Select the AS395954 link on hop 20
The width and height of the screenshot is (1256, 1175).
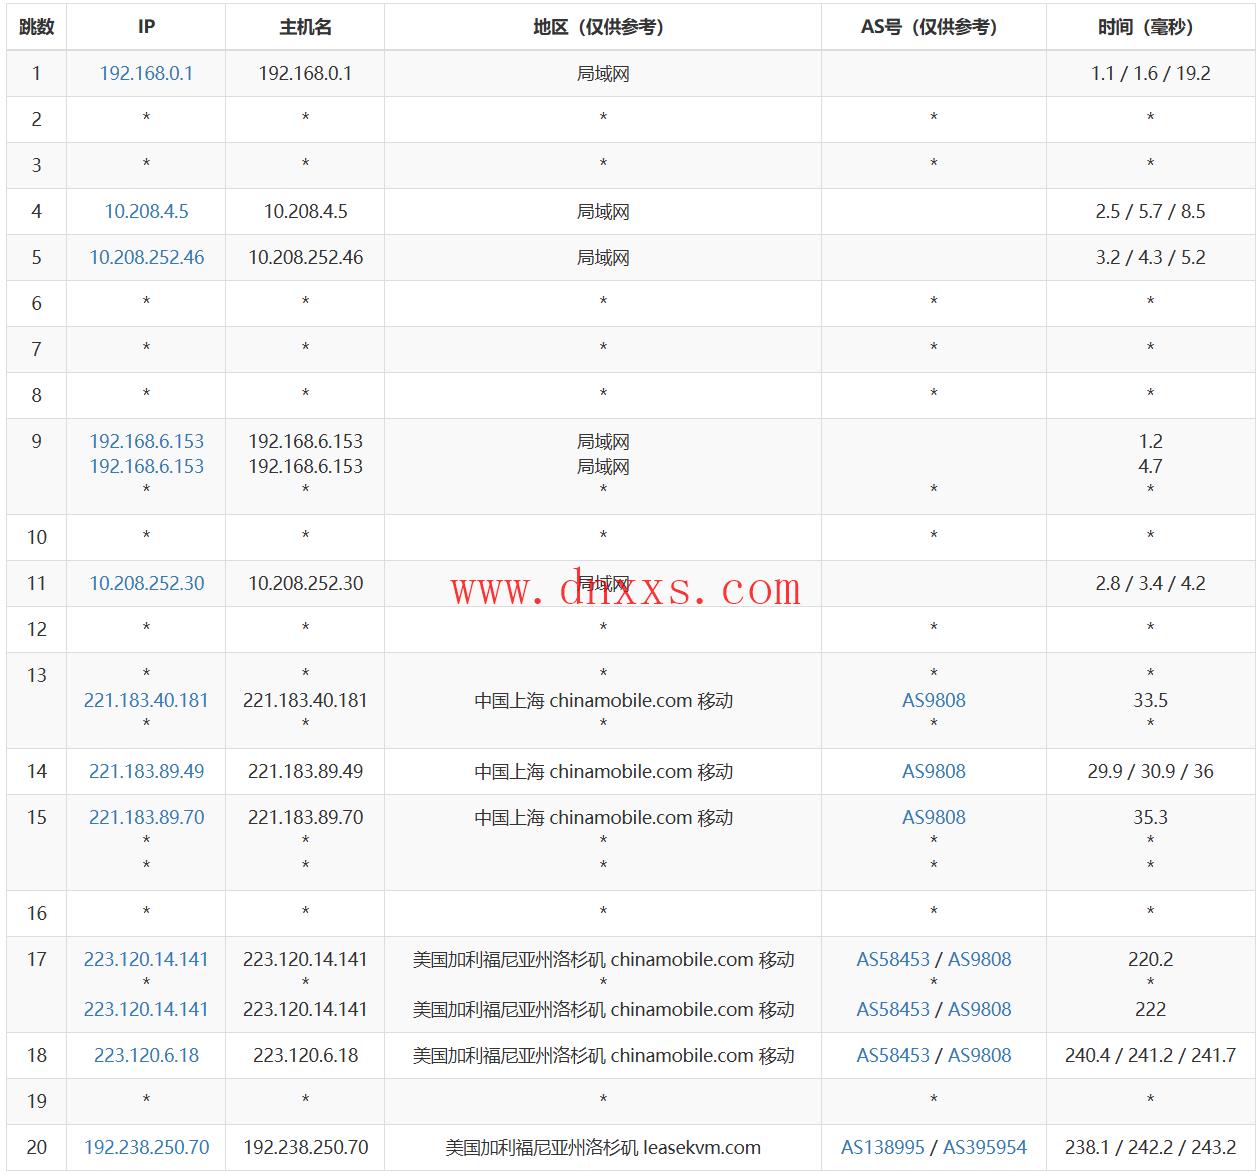click(986, 1148)
